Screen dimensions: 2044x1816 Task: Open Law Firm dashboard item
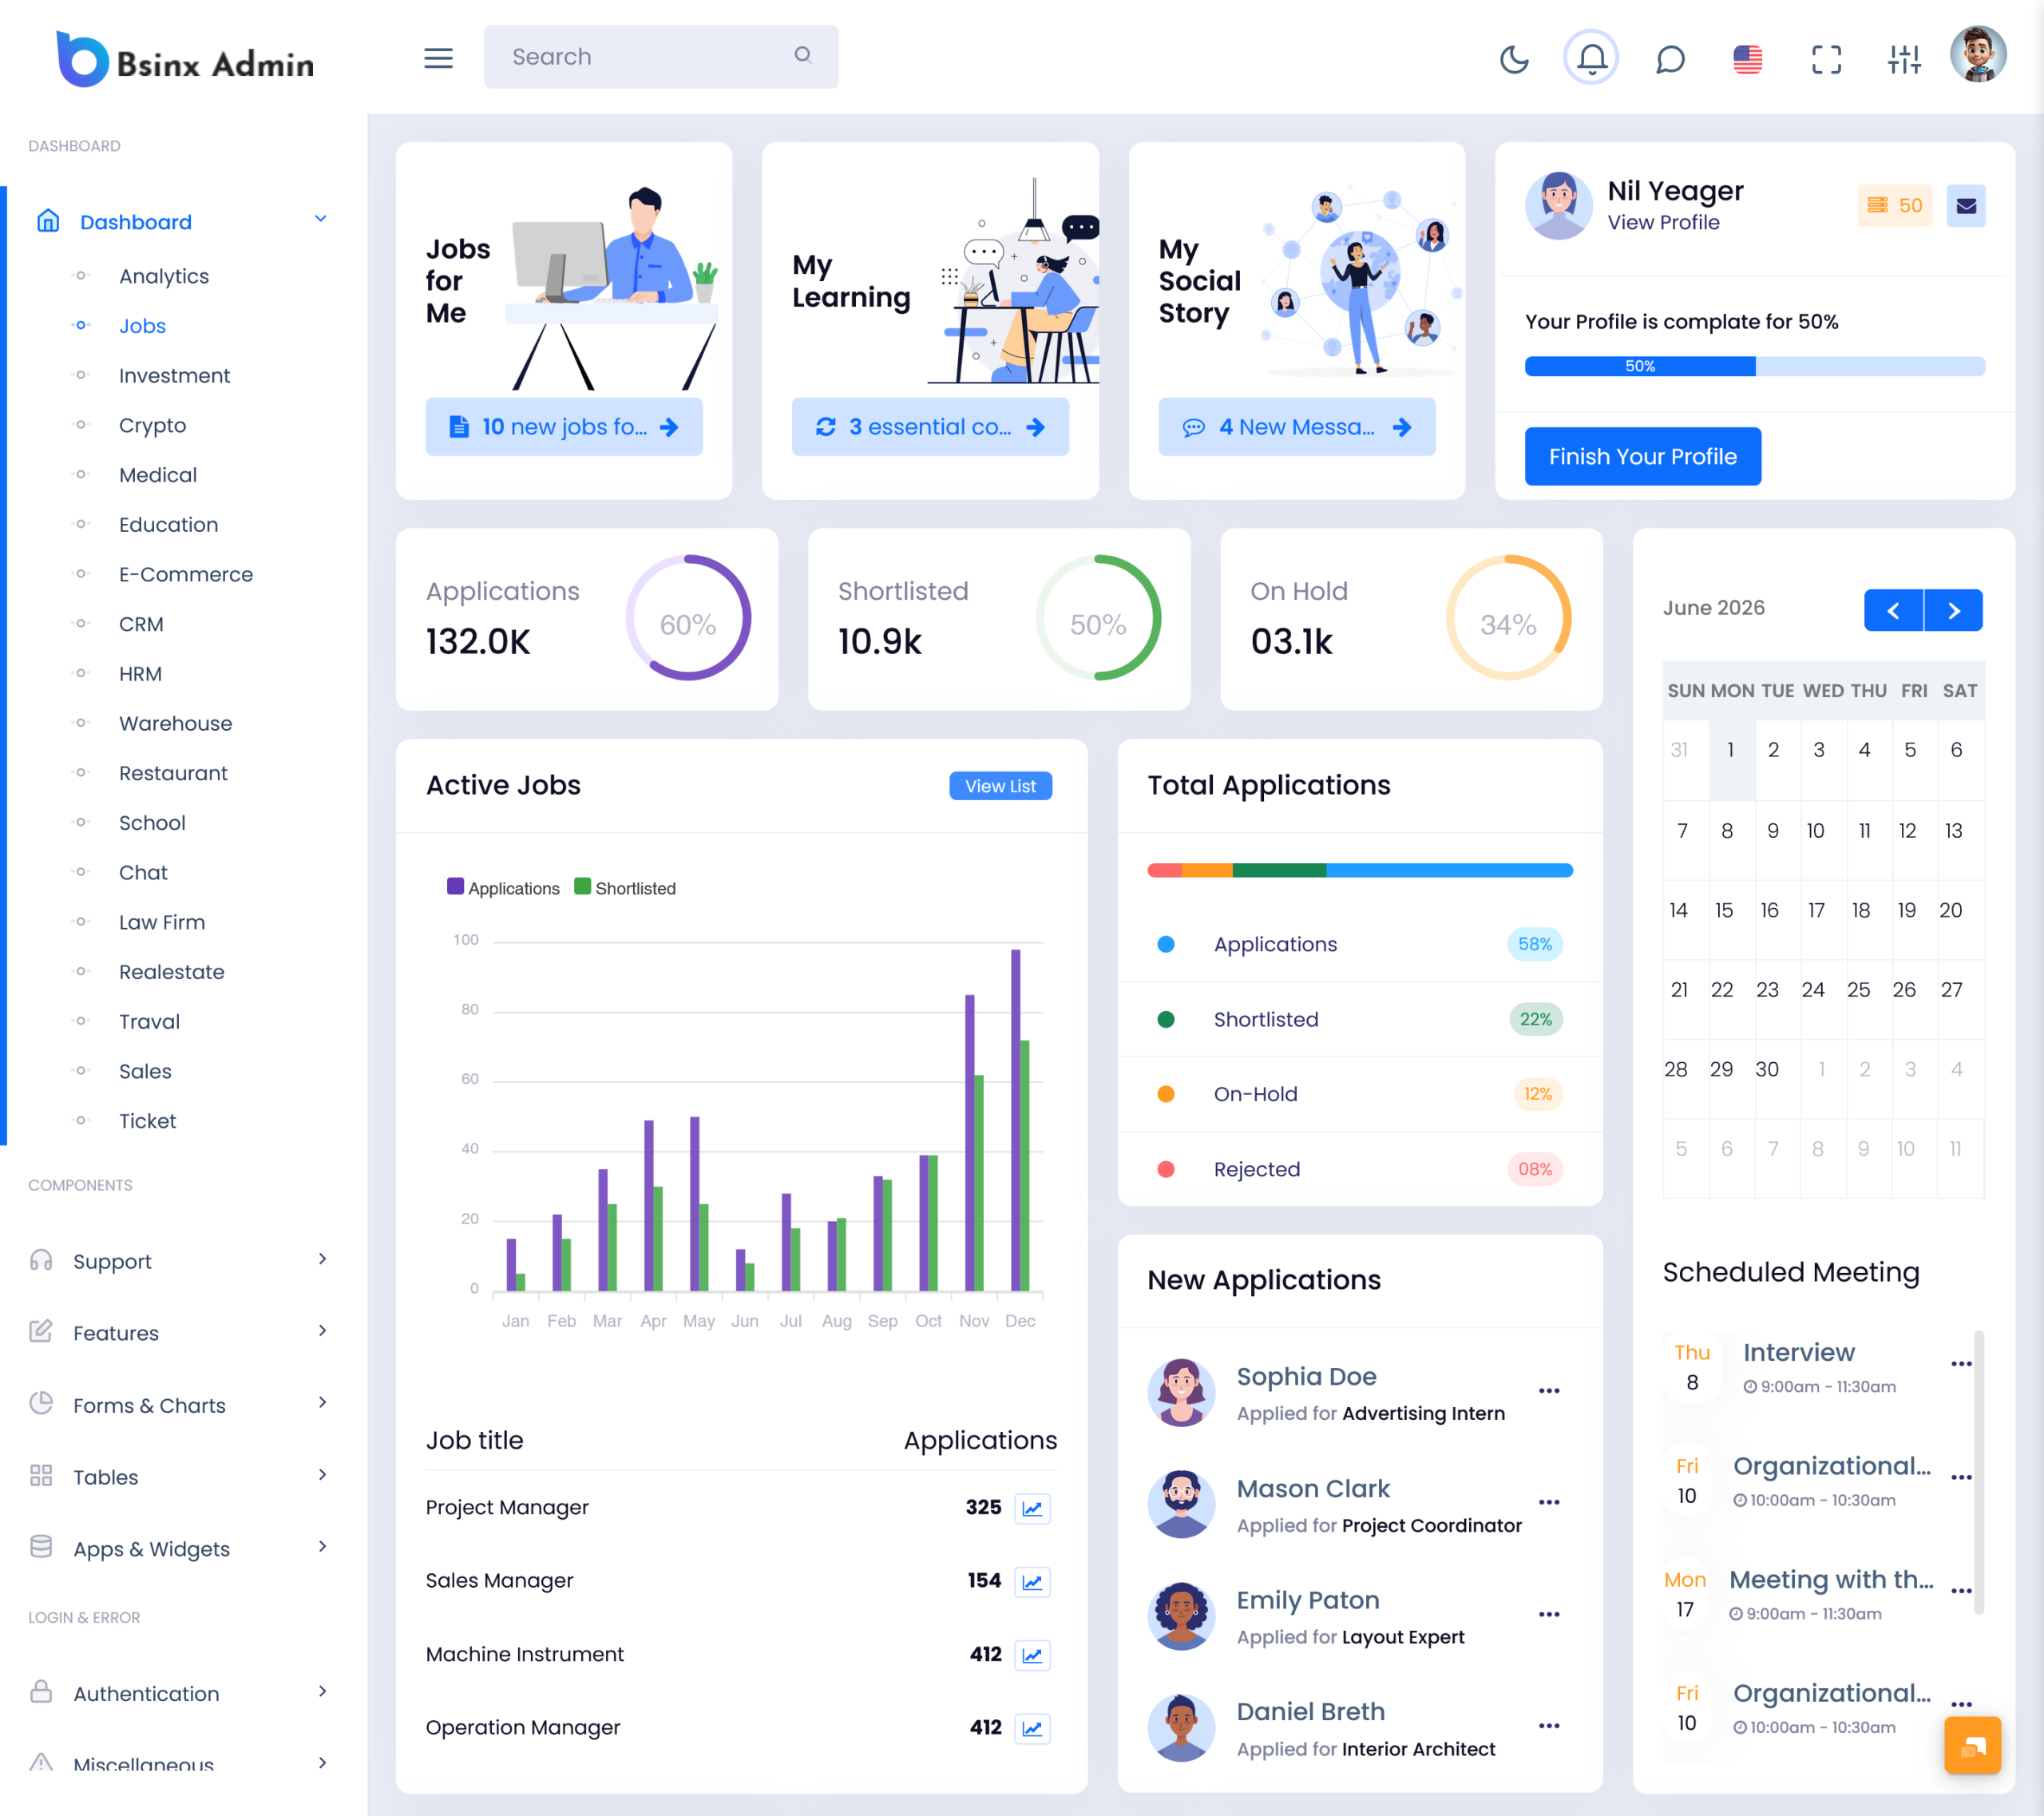point(162,923)
